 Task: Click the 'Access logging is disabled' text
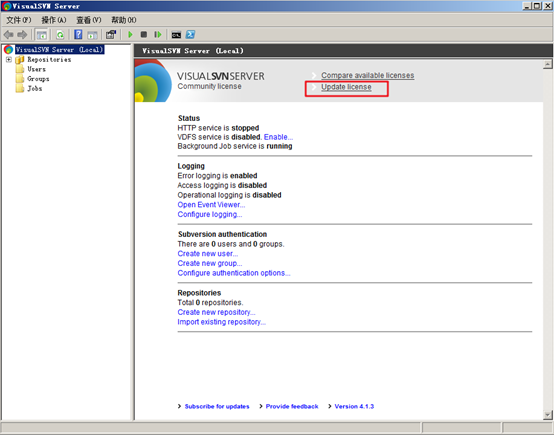pos(222,185)
